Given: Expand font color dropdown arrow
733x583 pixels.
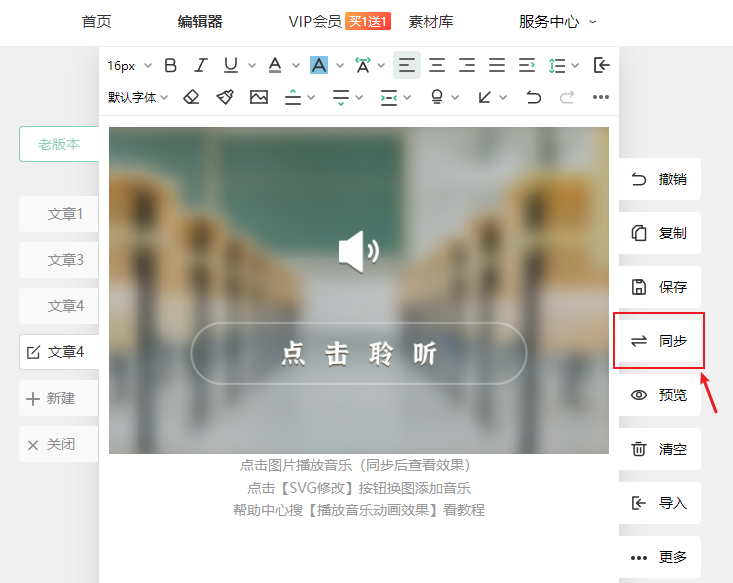Looking at the screenshot, I should [x=296, y=65].
